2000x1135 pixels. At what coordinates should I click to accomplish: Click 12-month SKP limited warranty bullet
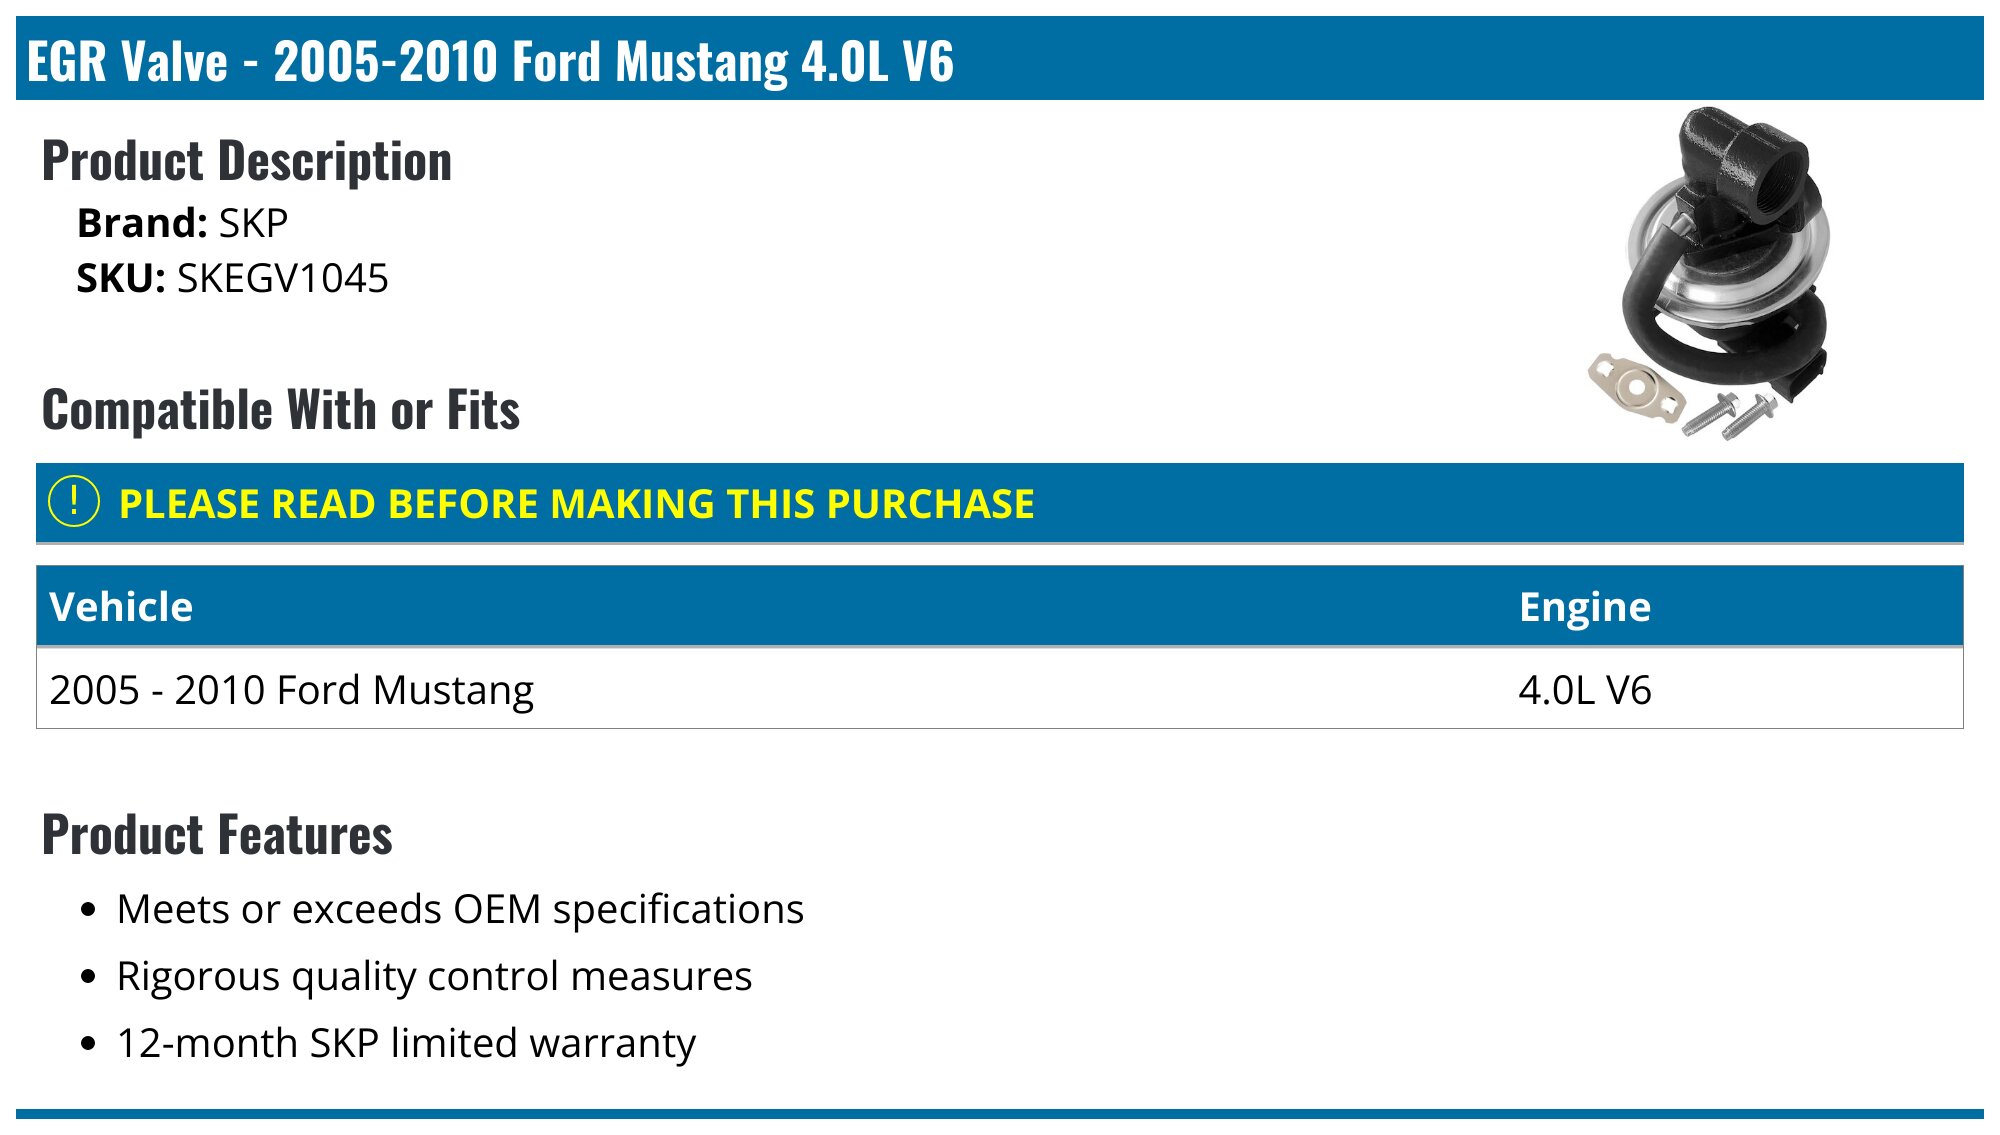tap(406, 1043)
